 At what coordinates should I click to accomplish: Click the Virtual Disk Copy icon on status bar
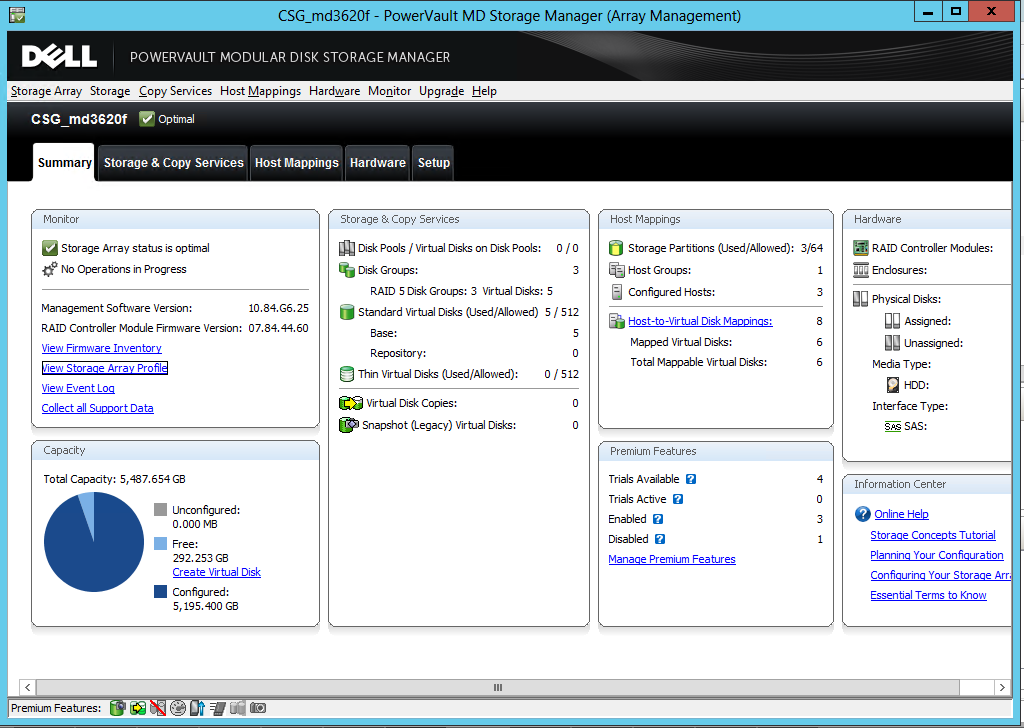[138, 708]
